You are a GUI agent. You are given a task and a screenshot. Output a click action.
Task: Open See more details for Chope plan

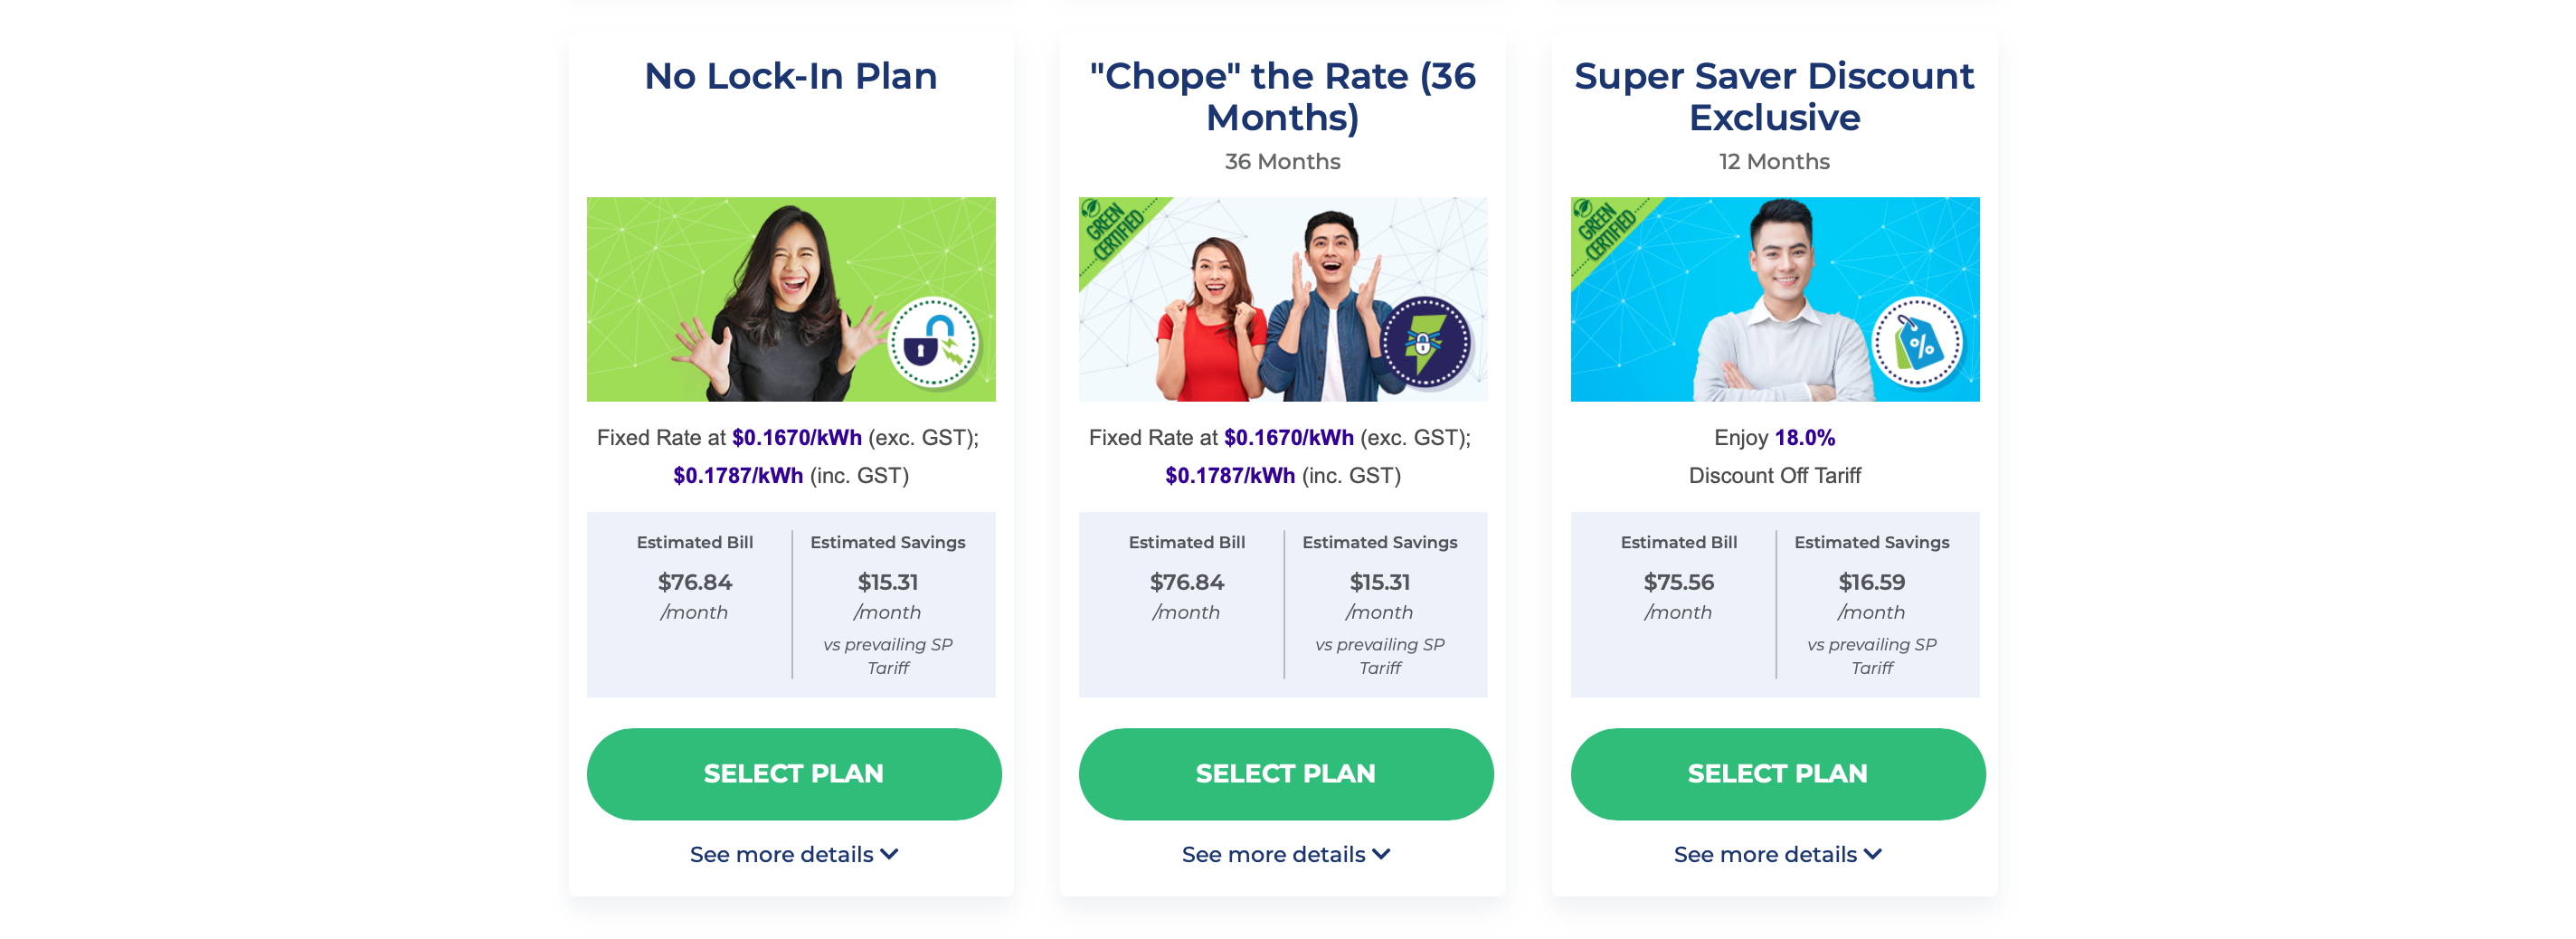(x=1286, y=854)
